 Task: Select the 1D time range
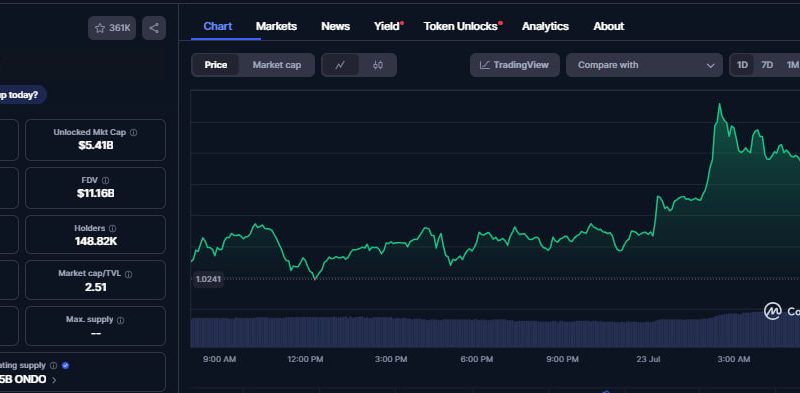point(742,65)
